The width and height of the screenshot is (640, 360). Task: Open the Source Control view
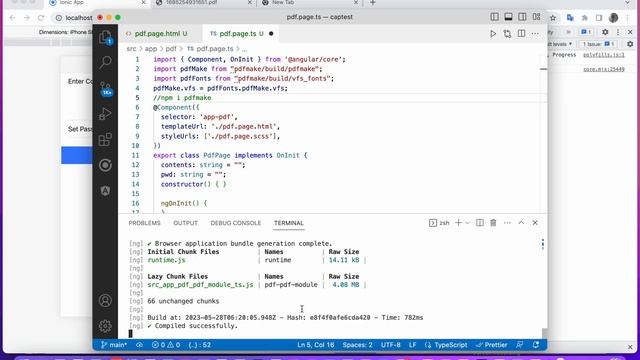pos(105,88)
